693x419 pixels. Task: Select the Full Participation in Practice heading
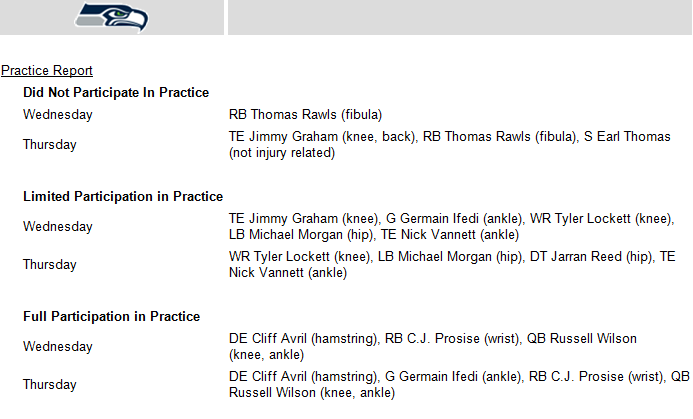[x=111, y=316]
